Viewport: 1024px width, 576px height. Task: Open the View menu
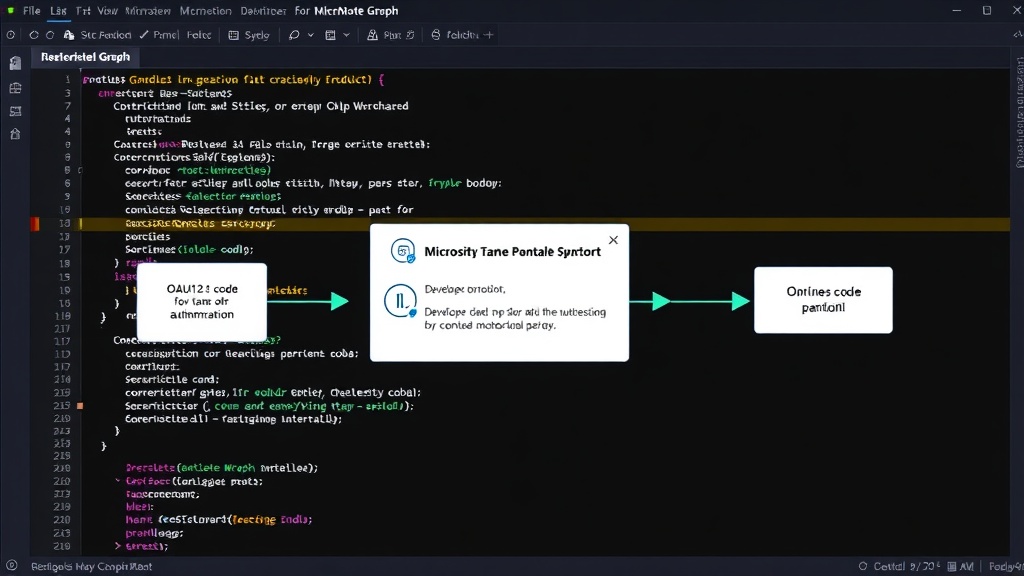tap(107, 11)
